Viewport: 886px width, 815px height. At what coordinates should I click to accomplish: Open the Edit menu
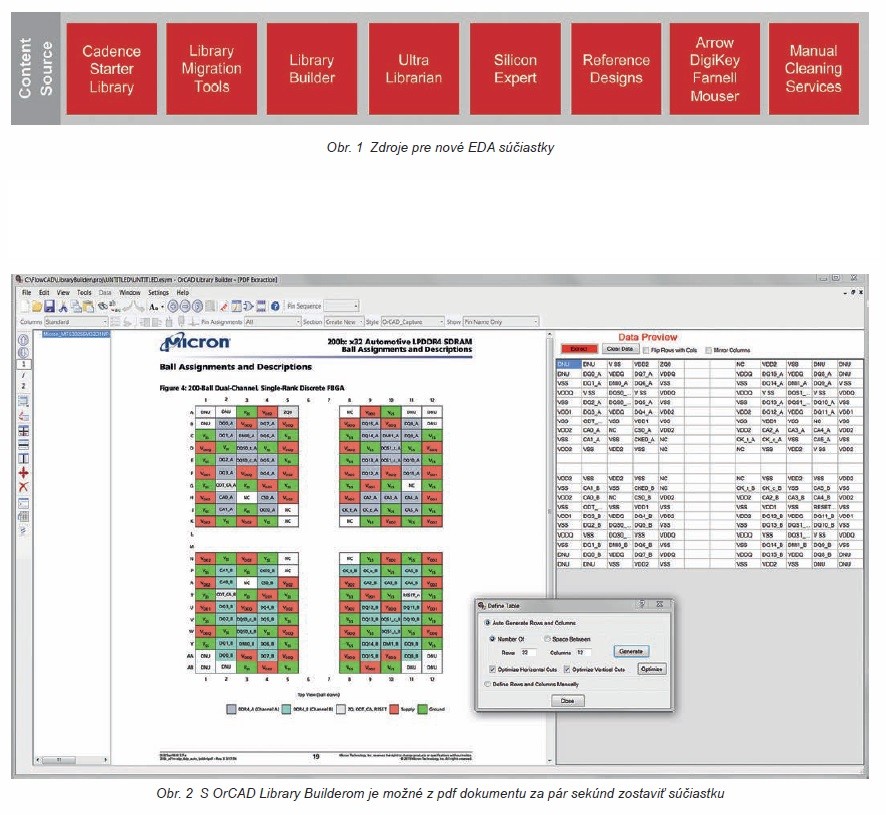44,292
